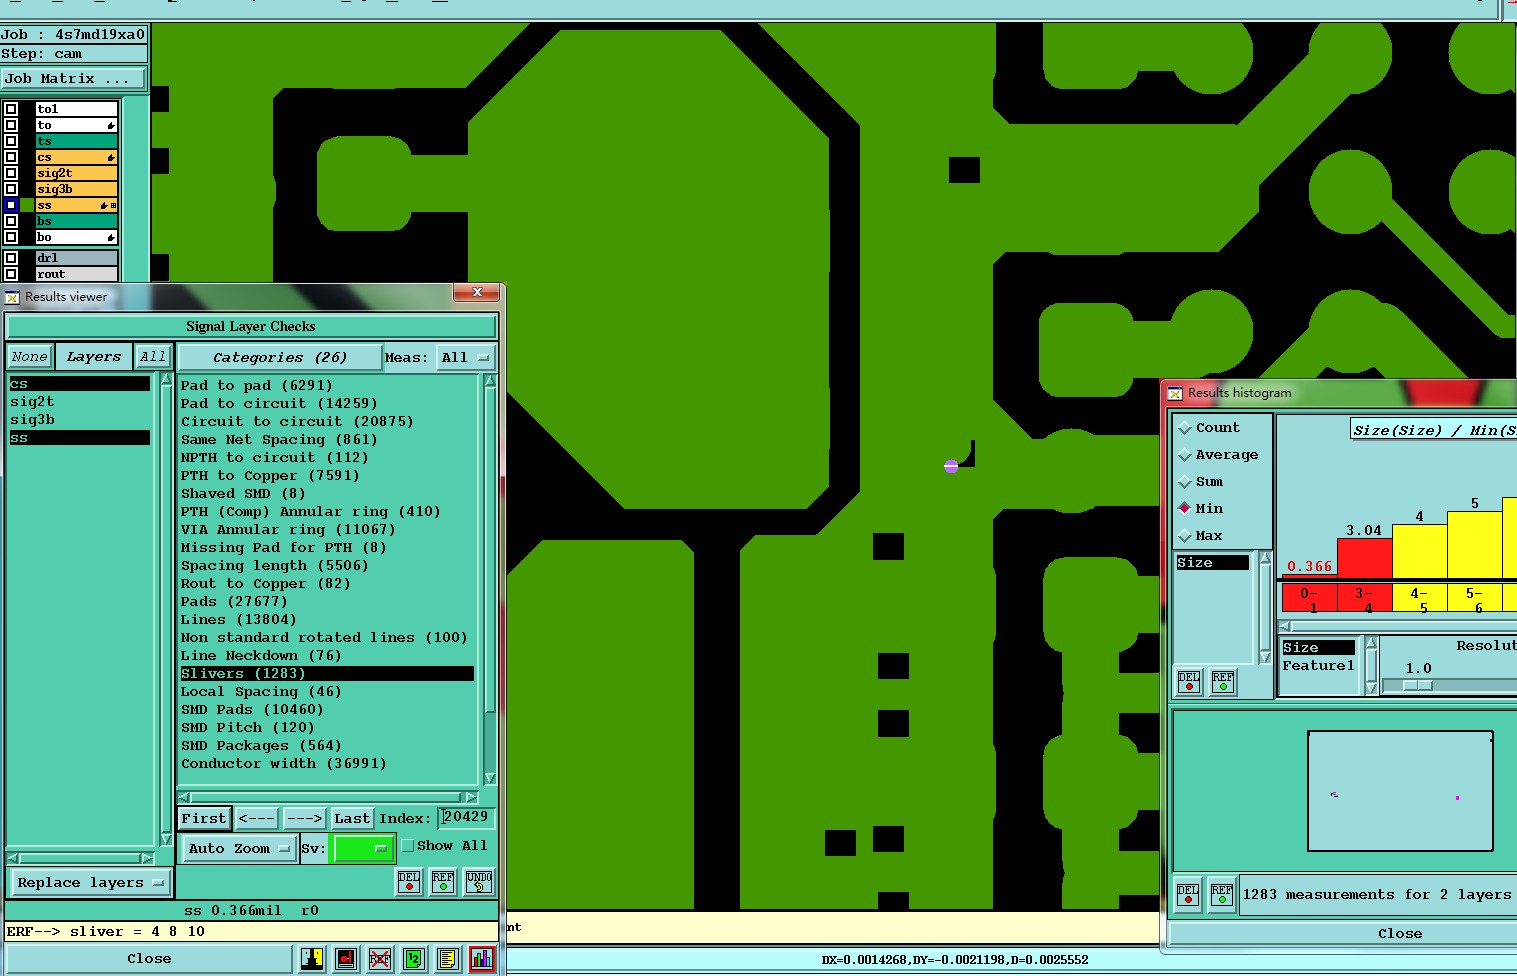Open the Replace layers dropdown

click(x=90, y=883)
